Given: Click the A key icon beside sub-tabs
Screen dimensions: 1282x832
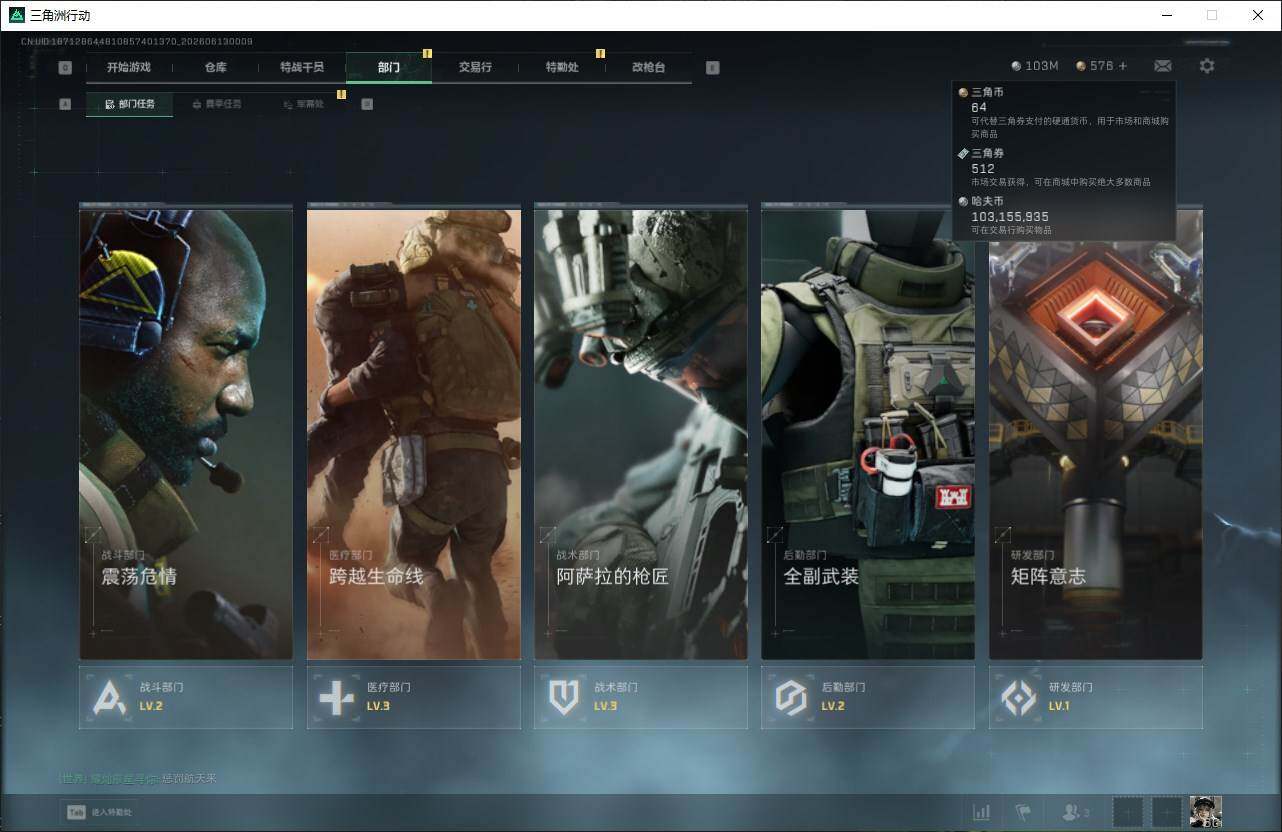Looking at the screenshot, I should [x=65, y=104].
